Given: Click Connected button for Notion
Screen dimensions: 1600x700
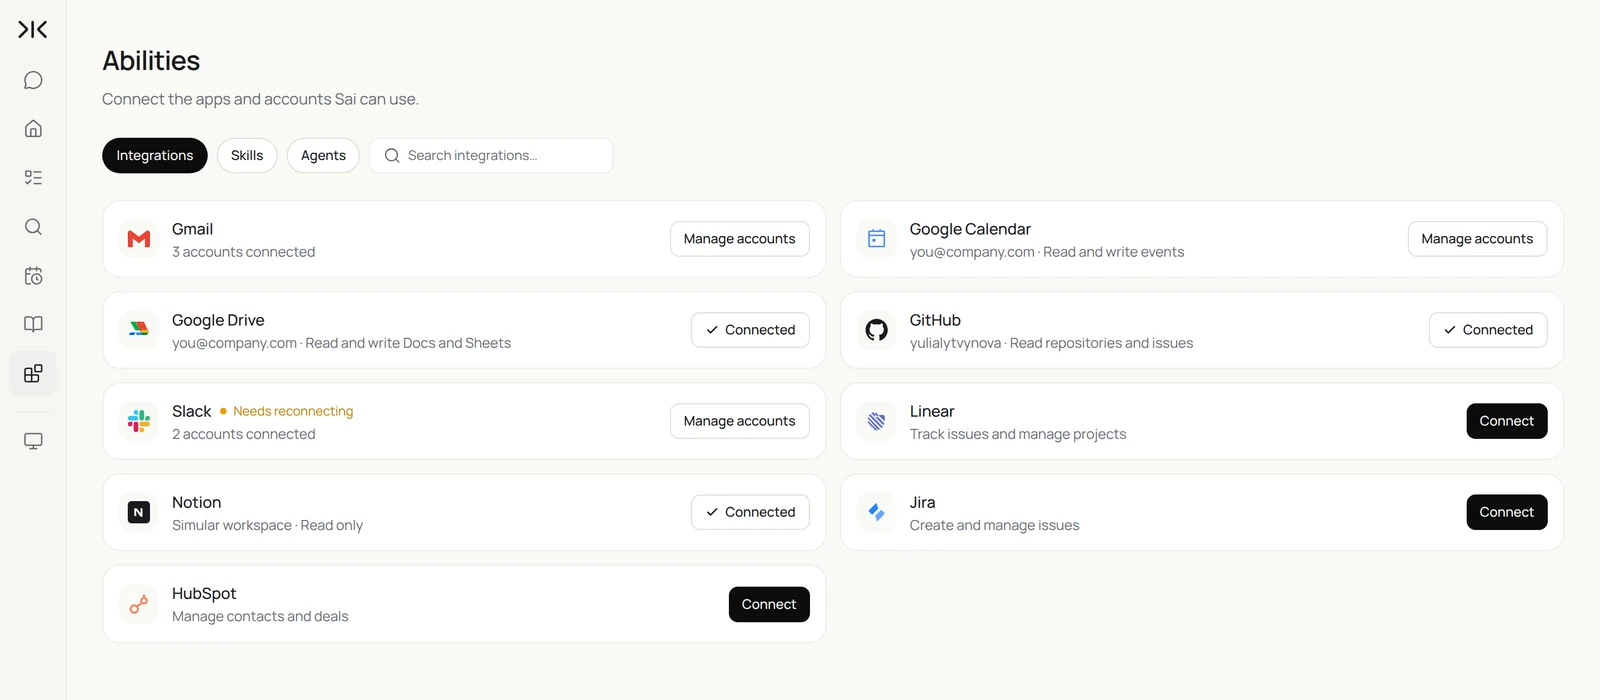Looking at the screenshot, I should point(750,512).
